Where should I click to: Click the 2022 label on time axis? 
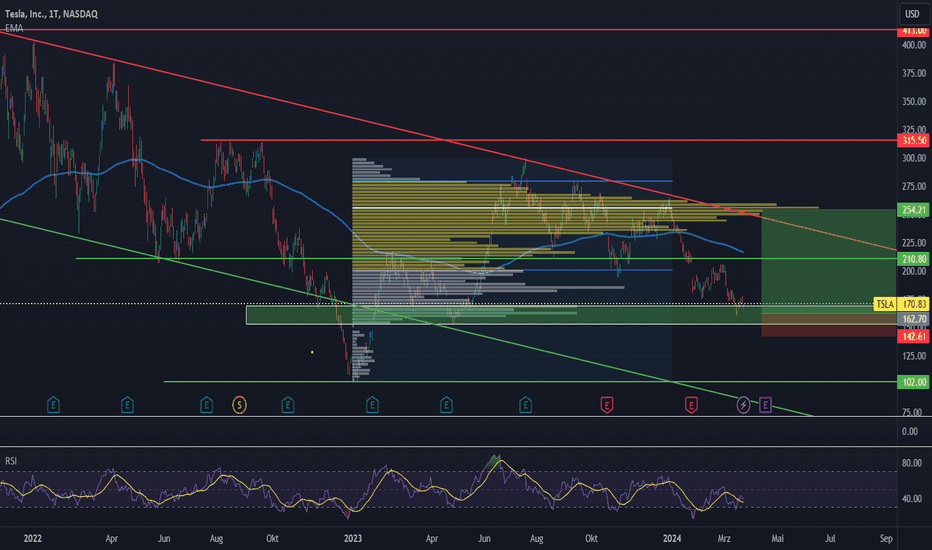33,538
